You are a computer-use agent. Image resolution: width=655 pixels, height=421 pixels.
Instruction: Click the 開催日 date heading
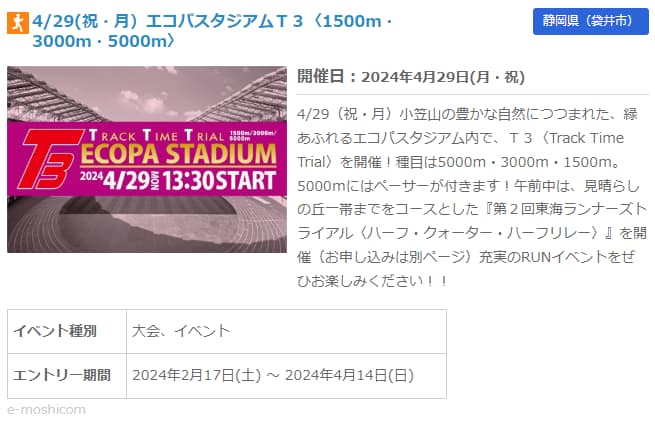[411, 78]
